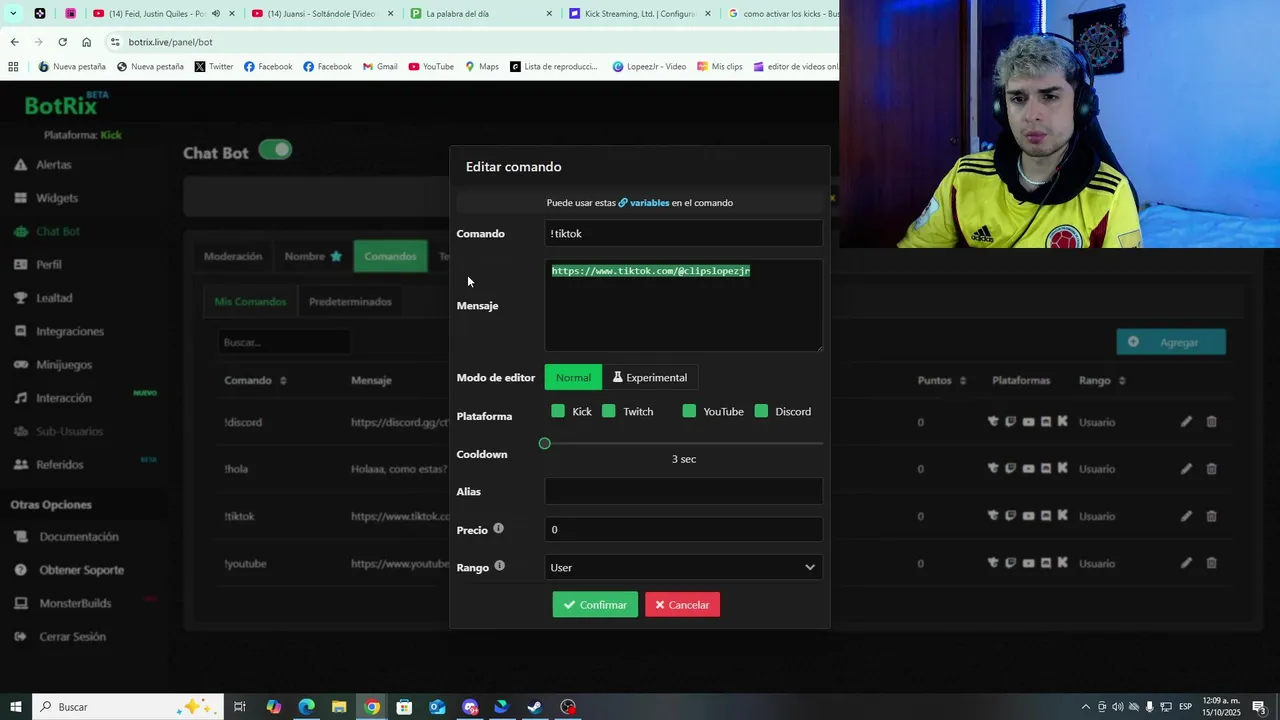Delete the !tiktok command with trash icon

1211,516
